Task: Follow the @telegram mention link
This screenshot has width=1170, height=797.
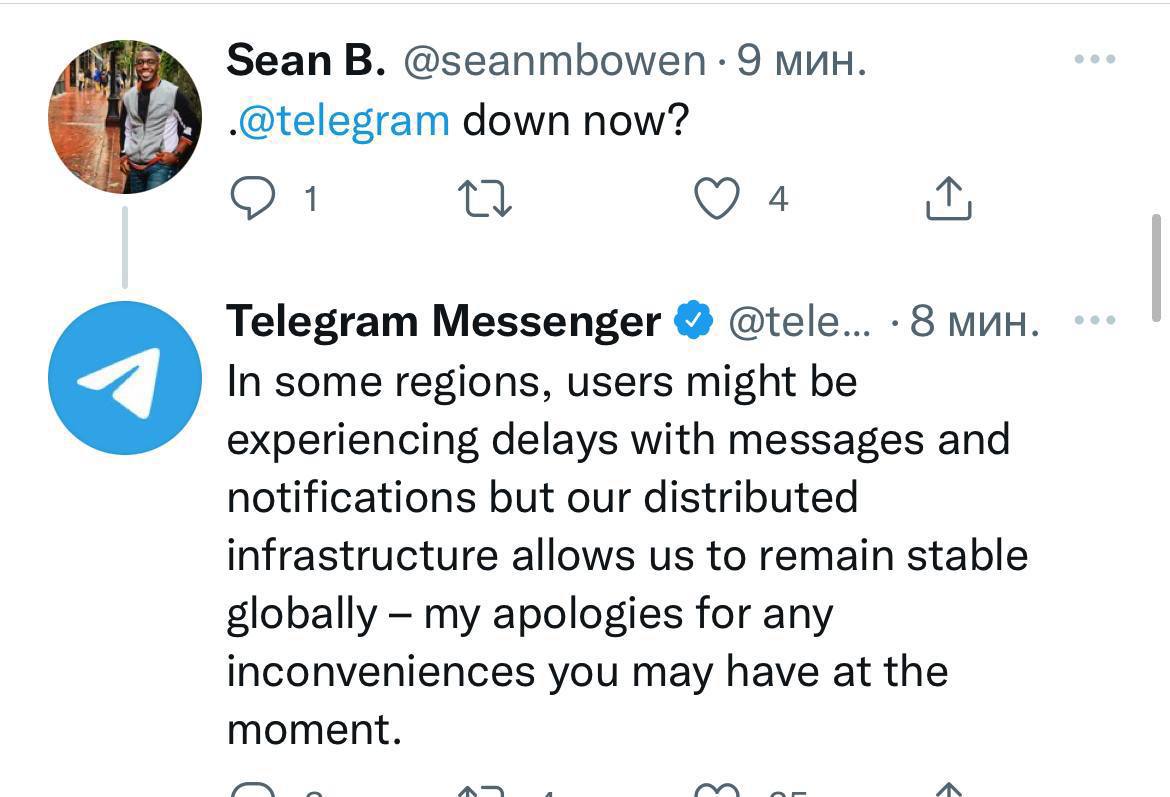Action: [x=342, y=120]
